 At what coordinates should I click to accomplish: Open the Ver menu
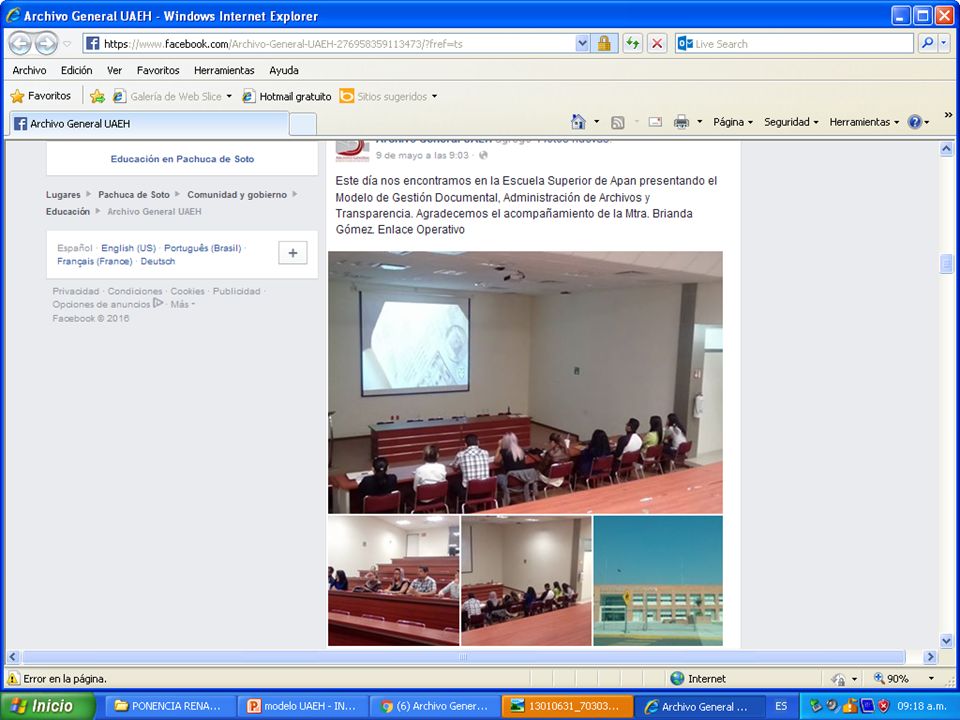click(114, 70)
